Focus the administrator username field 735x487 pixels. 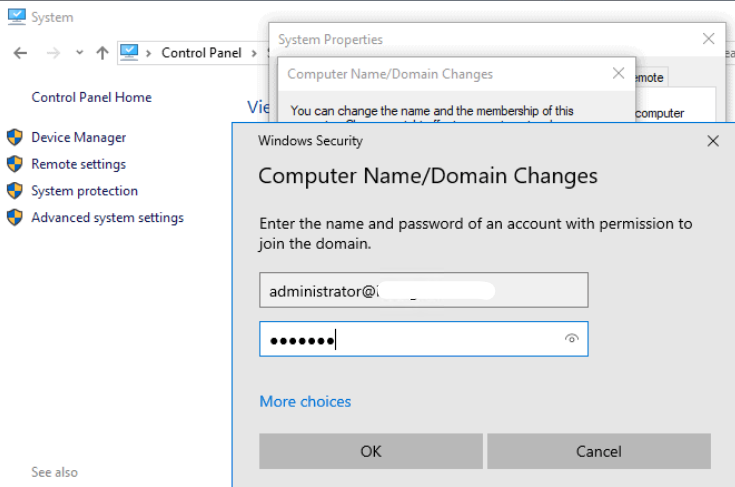(x=424, y=290)
